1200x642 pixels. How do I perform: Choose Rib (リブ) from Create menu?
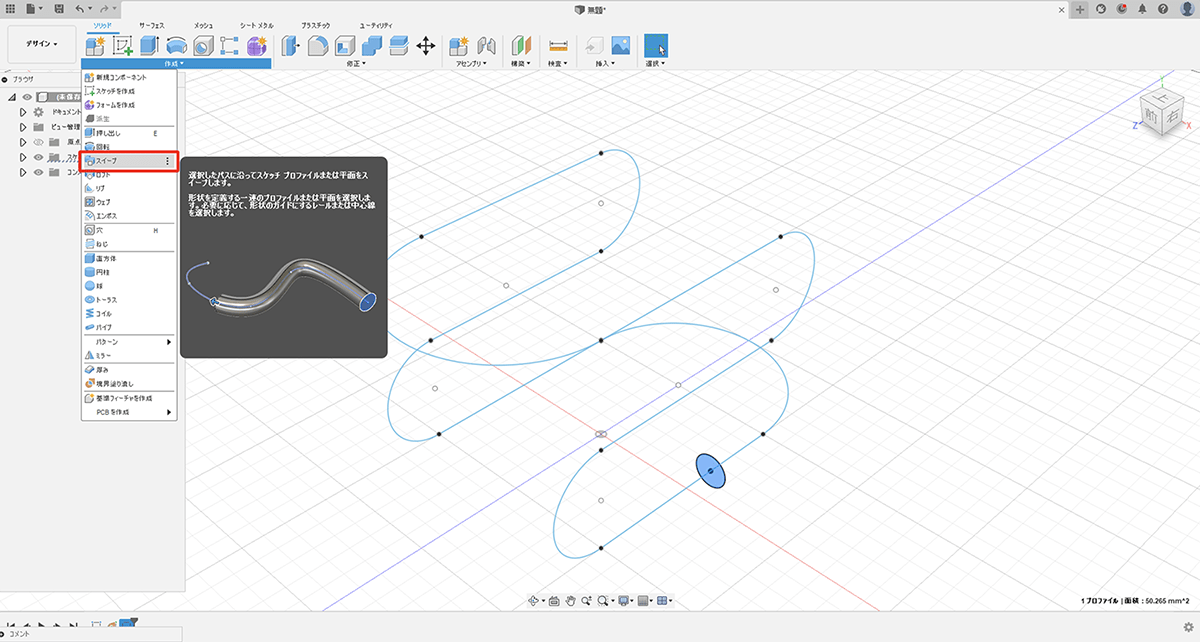click(129, 187)
